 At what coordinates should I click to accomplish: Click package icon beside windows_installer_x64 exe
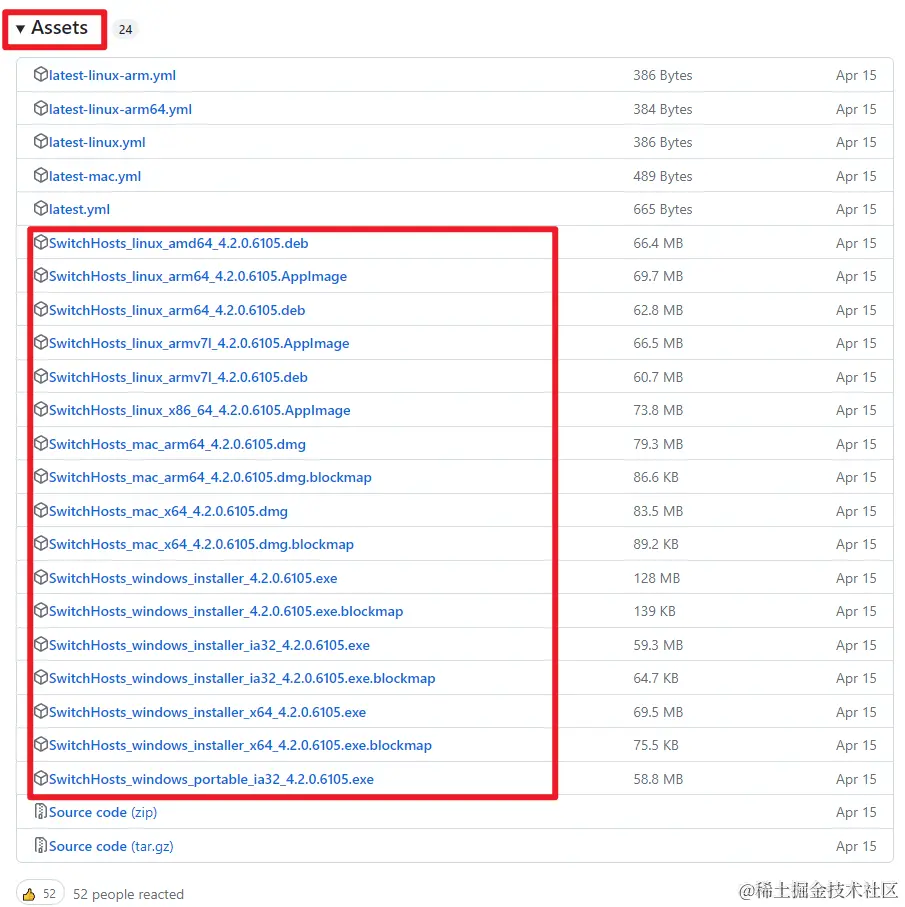coord(40,712)
